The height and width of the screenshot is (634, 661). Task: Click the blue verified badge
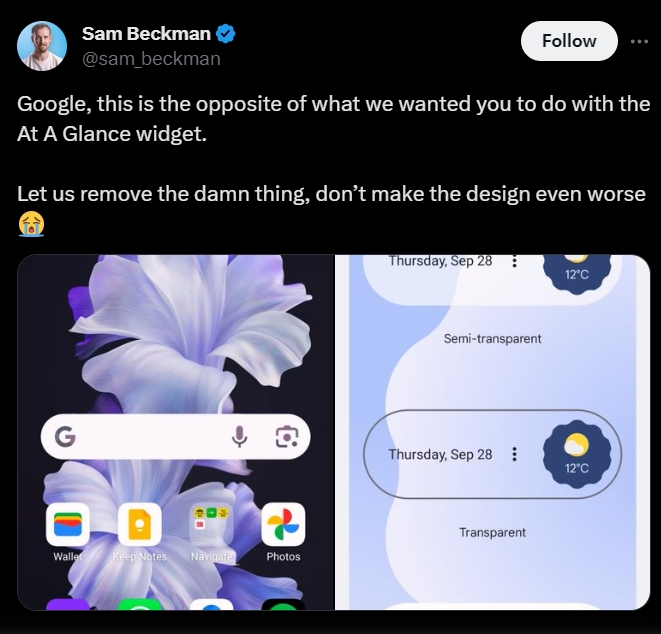click(226, 34)
